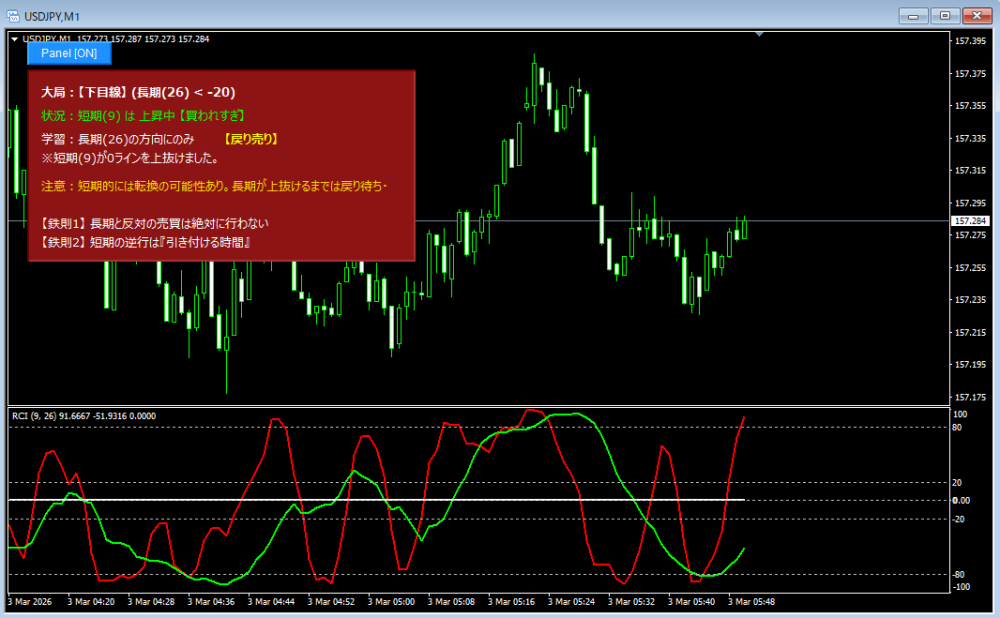
Task: Minimize the USDJPY,M1 chart window
Action: [x=913, y=15]
